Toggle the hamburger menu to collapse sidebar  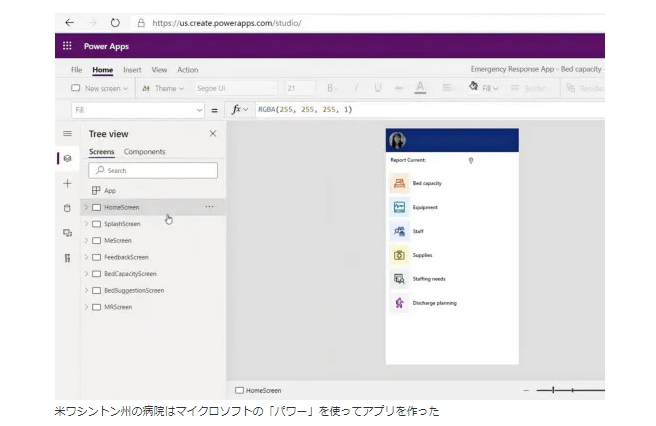pos(67,133)
